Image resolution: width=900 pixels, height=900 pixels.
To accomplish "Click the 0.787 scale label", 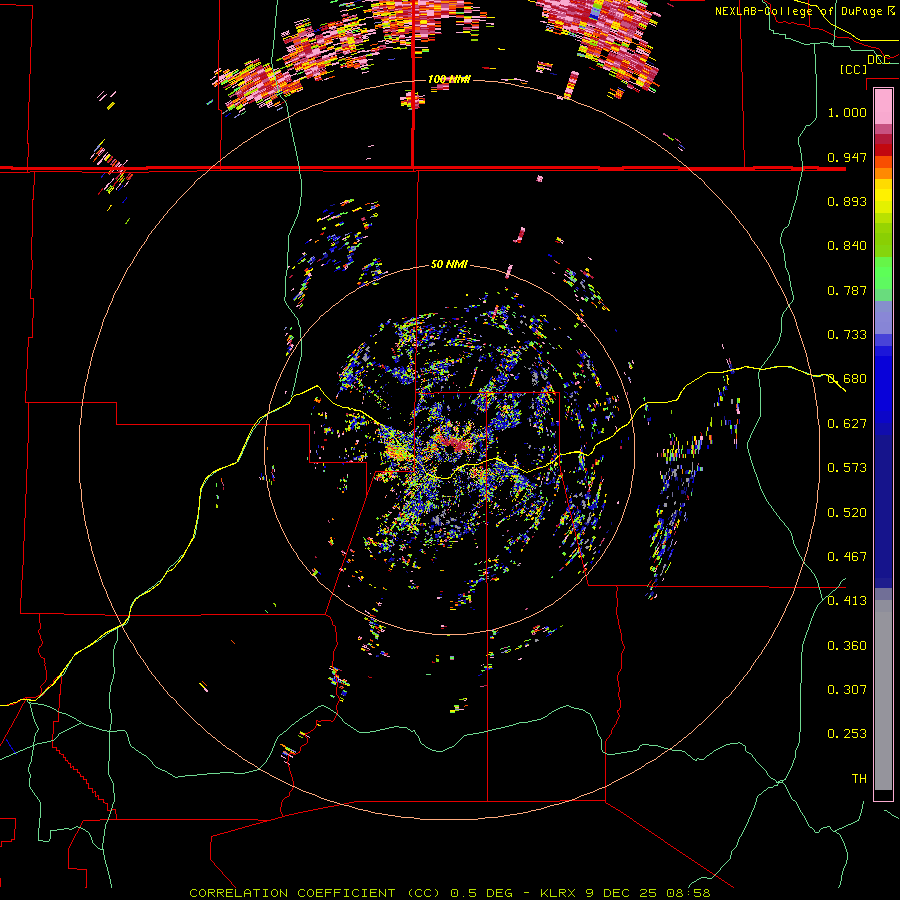I will (x=847, y=290).
